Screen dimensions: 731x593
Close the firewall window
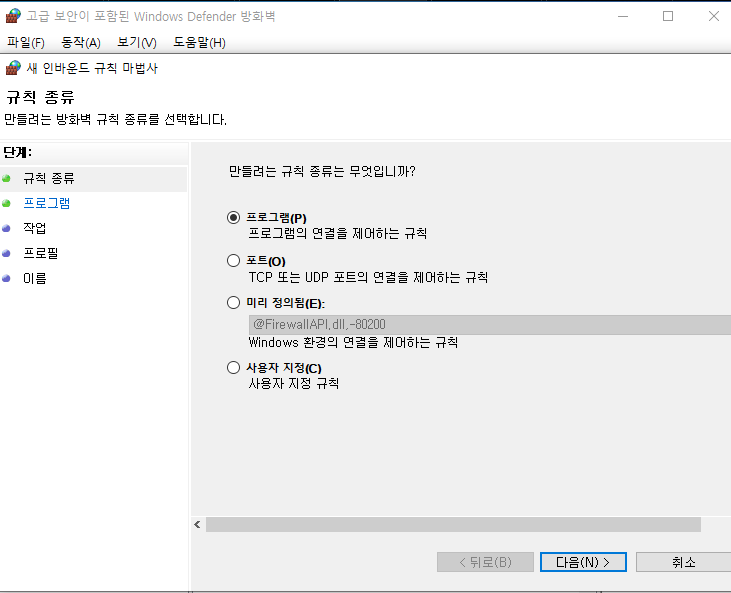[x=713, y=16]
